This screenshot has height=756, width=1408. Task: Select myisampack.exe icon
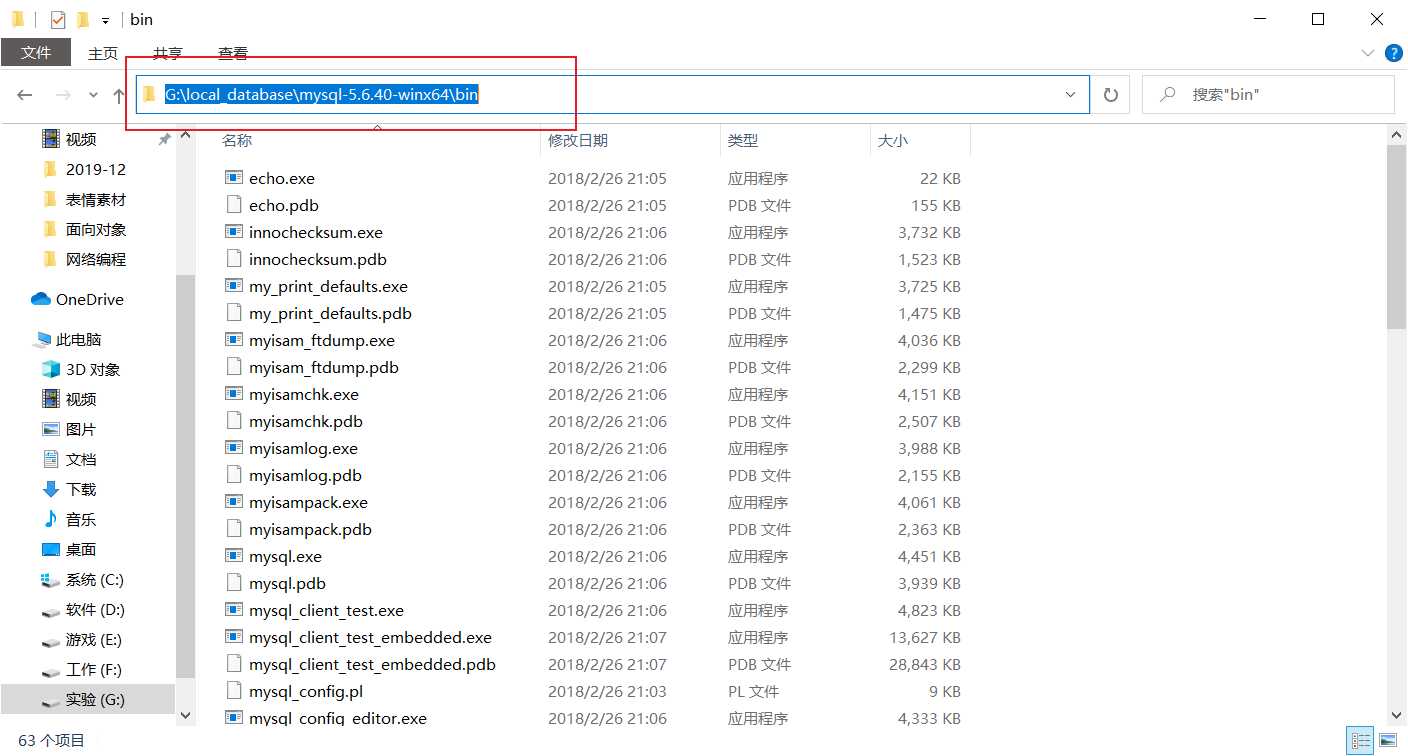(234, 502)
